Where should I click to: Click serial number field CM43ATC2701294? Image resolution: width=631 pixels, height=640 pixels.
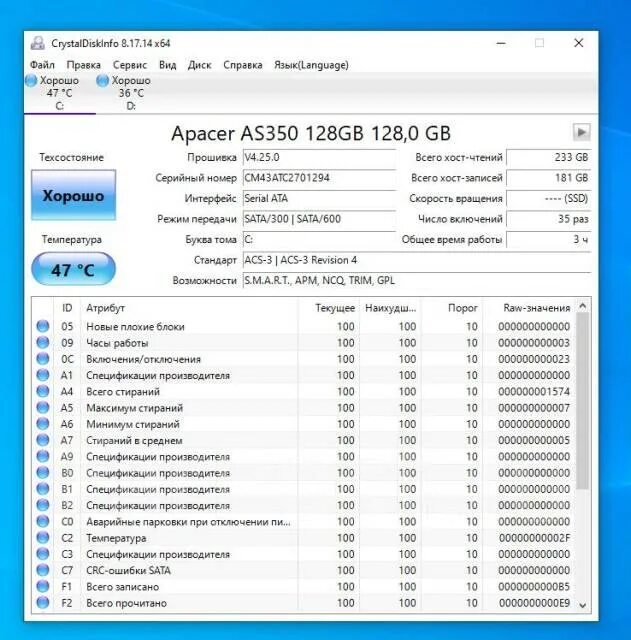coord(319,178)
